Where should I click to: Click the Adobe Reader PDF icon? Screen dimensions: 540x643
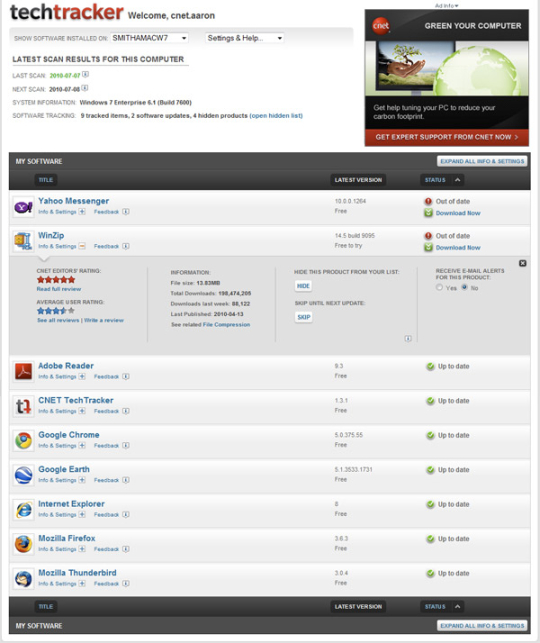[x=23, y=372]
